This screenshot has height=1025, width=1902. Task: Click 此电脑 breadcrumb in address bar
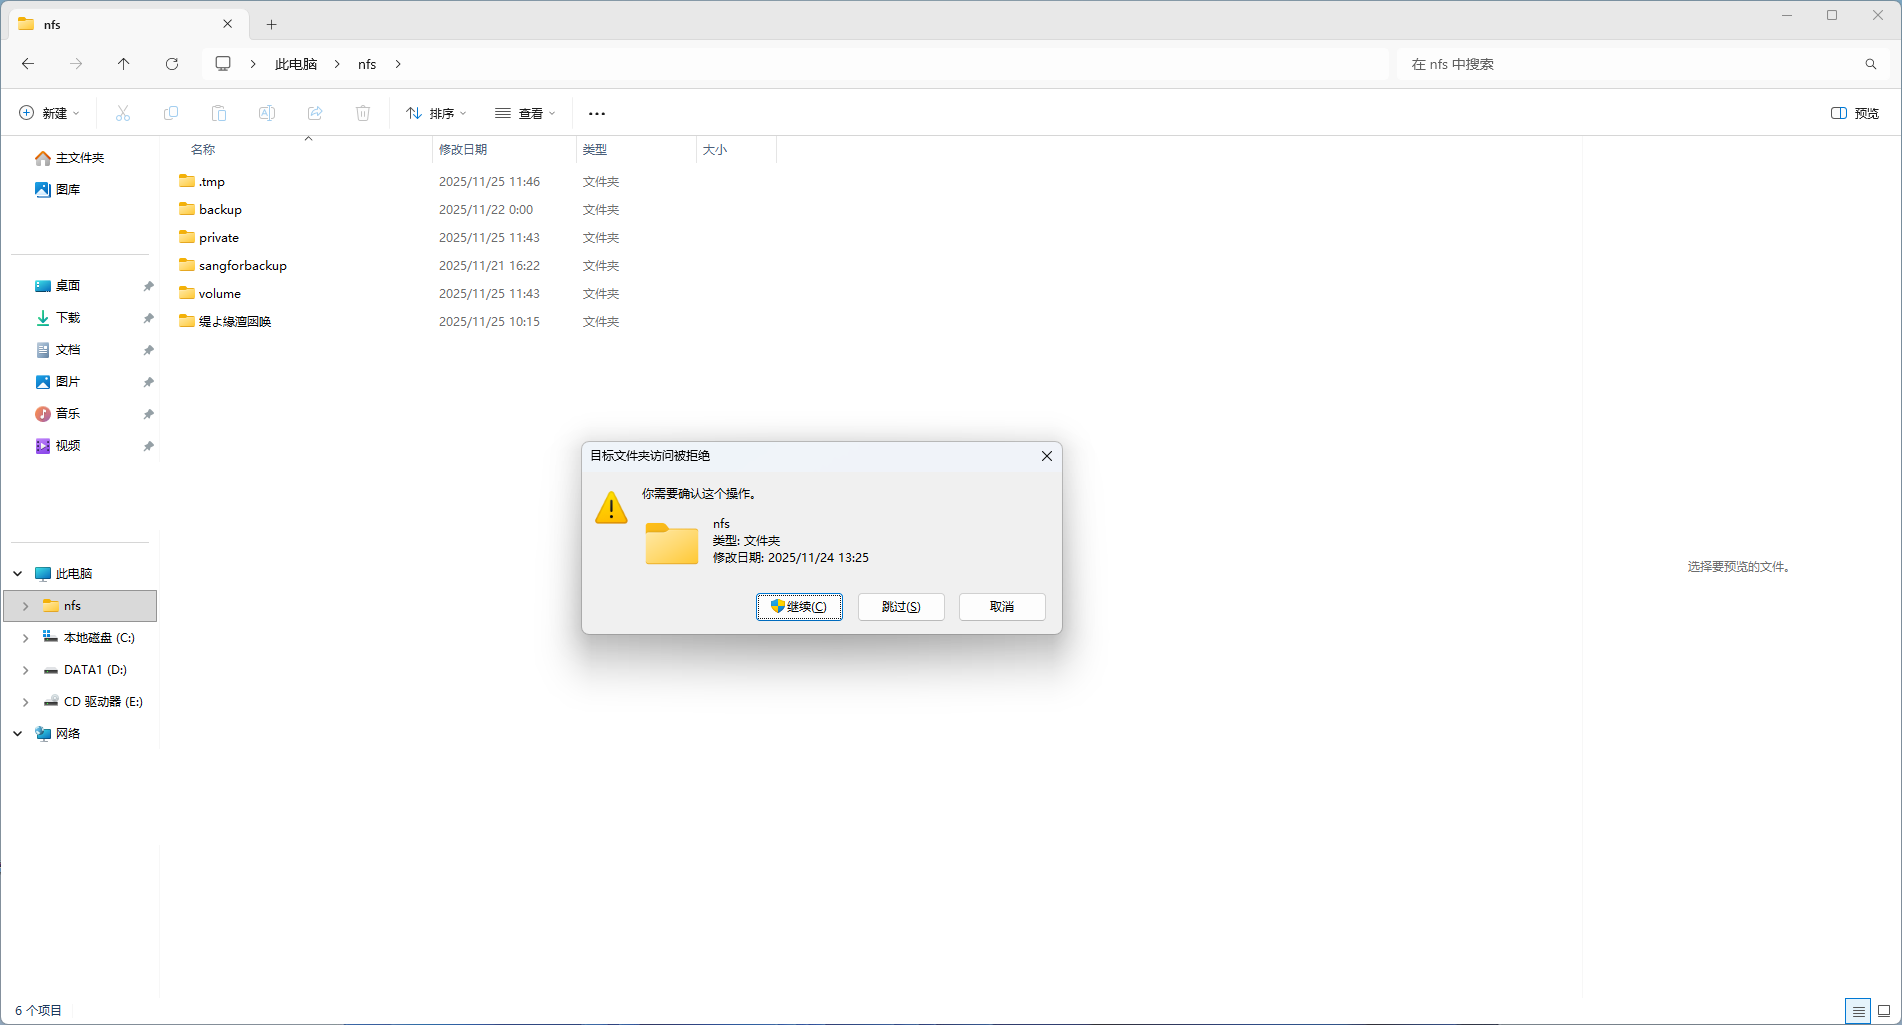pos(296,64)
